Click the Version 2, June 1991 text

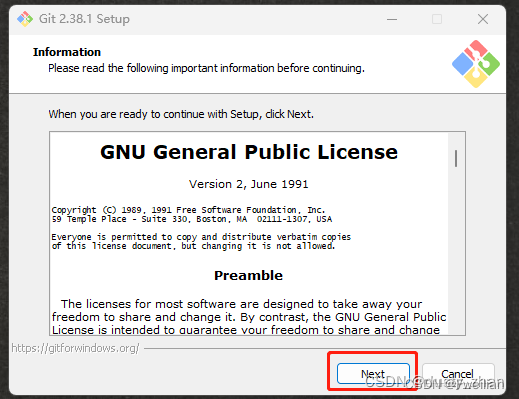[249, 184]
